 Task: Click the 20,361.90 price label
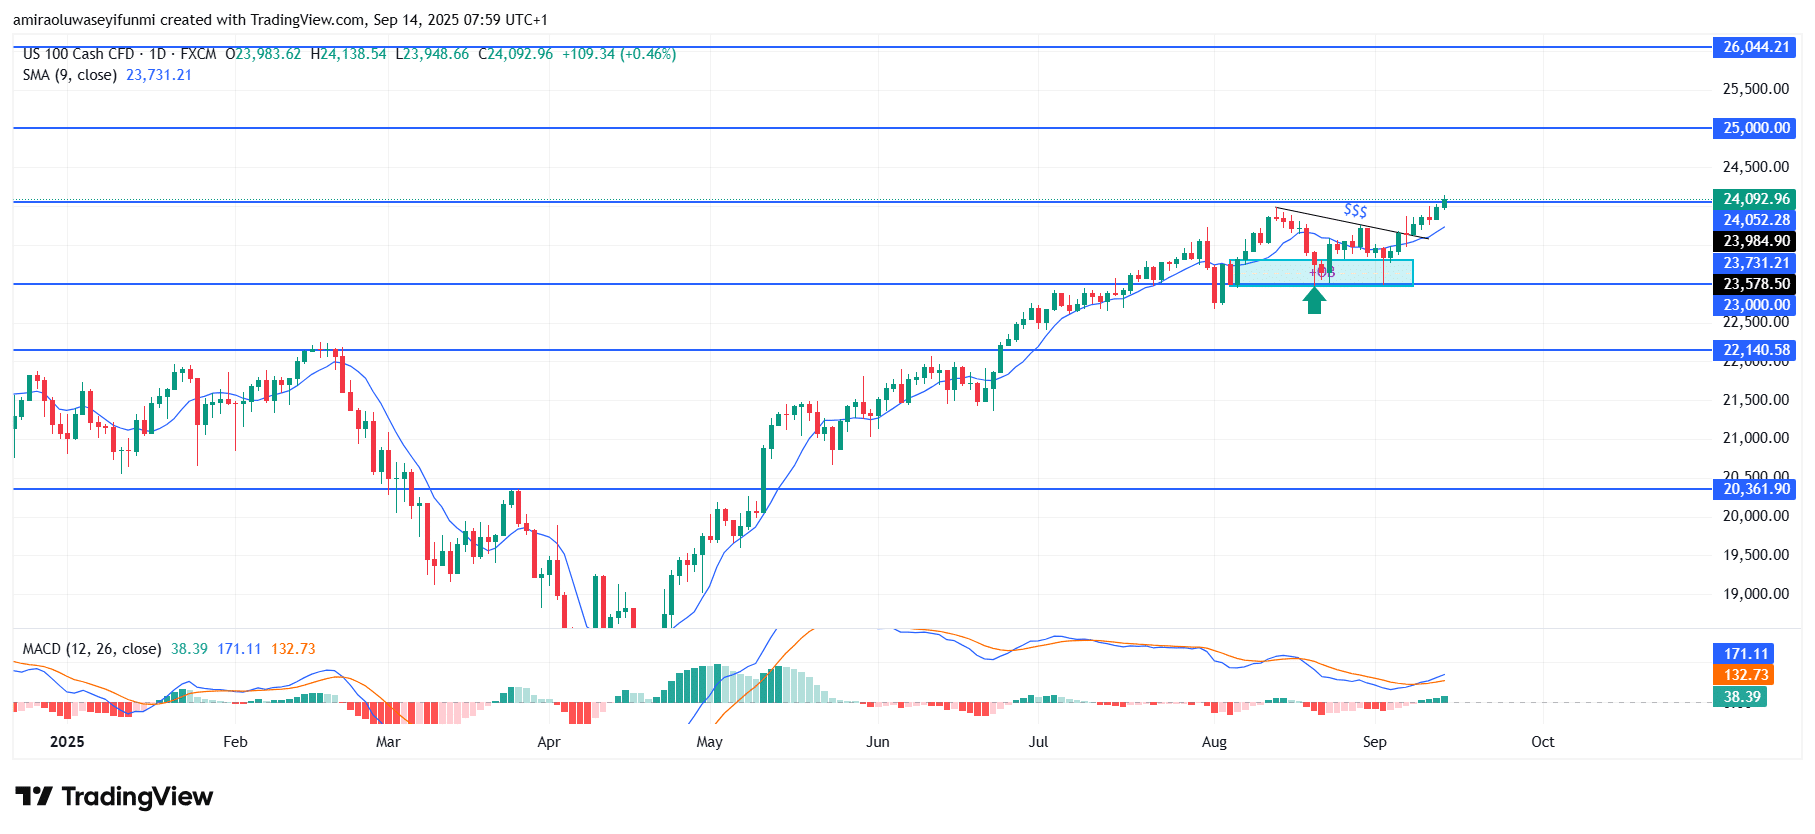click(1755, 489)
